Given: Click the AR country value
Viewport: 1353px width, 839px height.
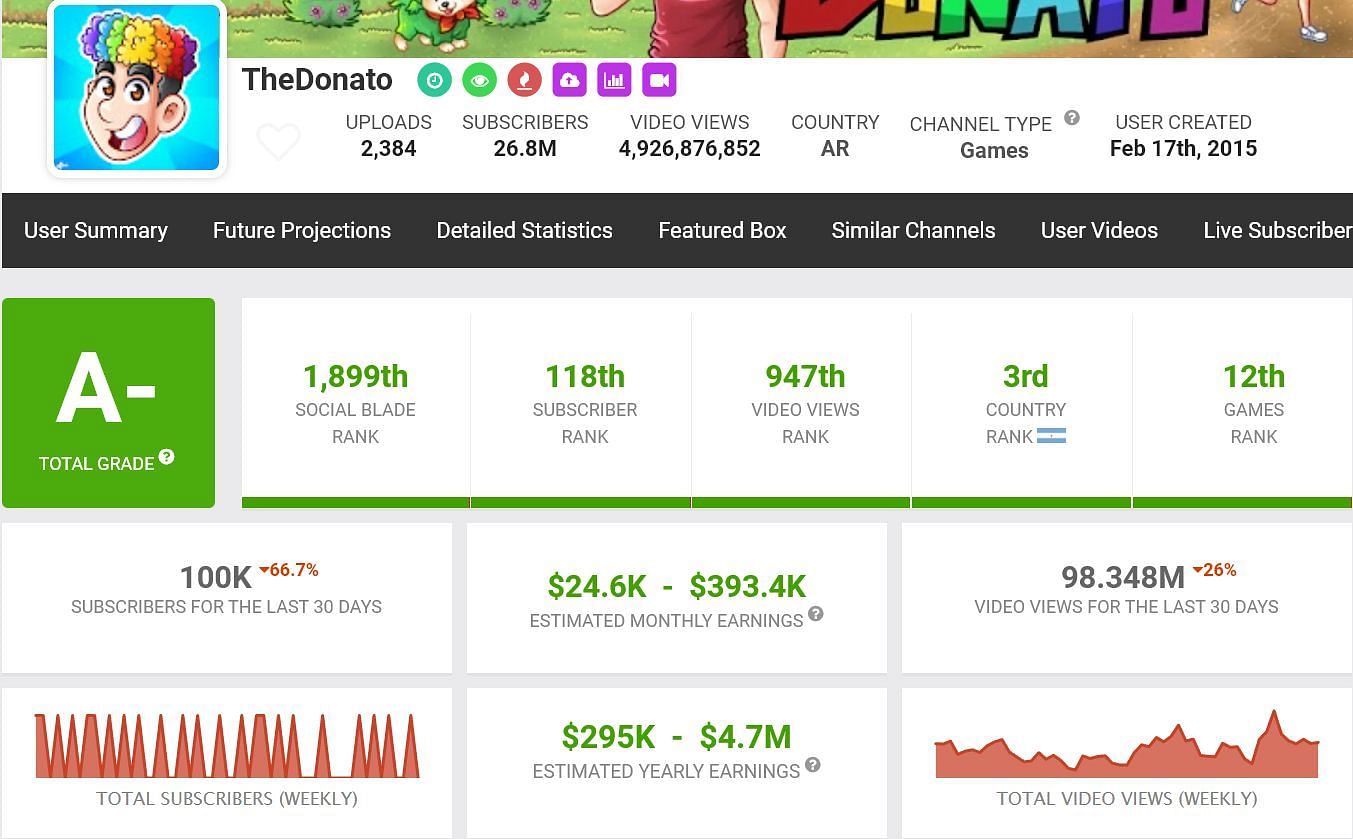Looking at the screenshot, I should 835,149.
